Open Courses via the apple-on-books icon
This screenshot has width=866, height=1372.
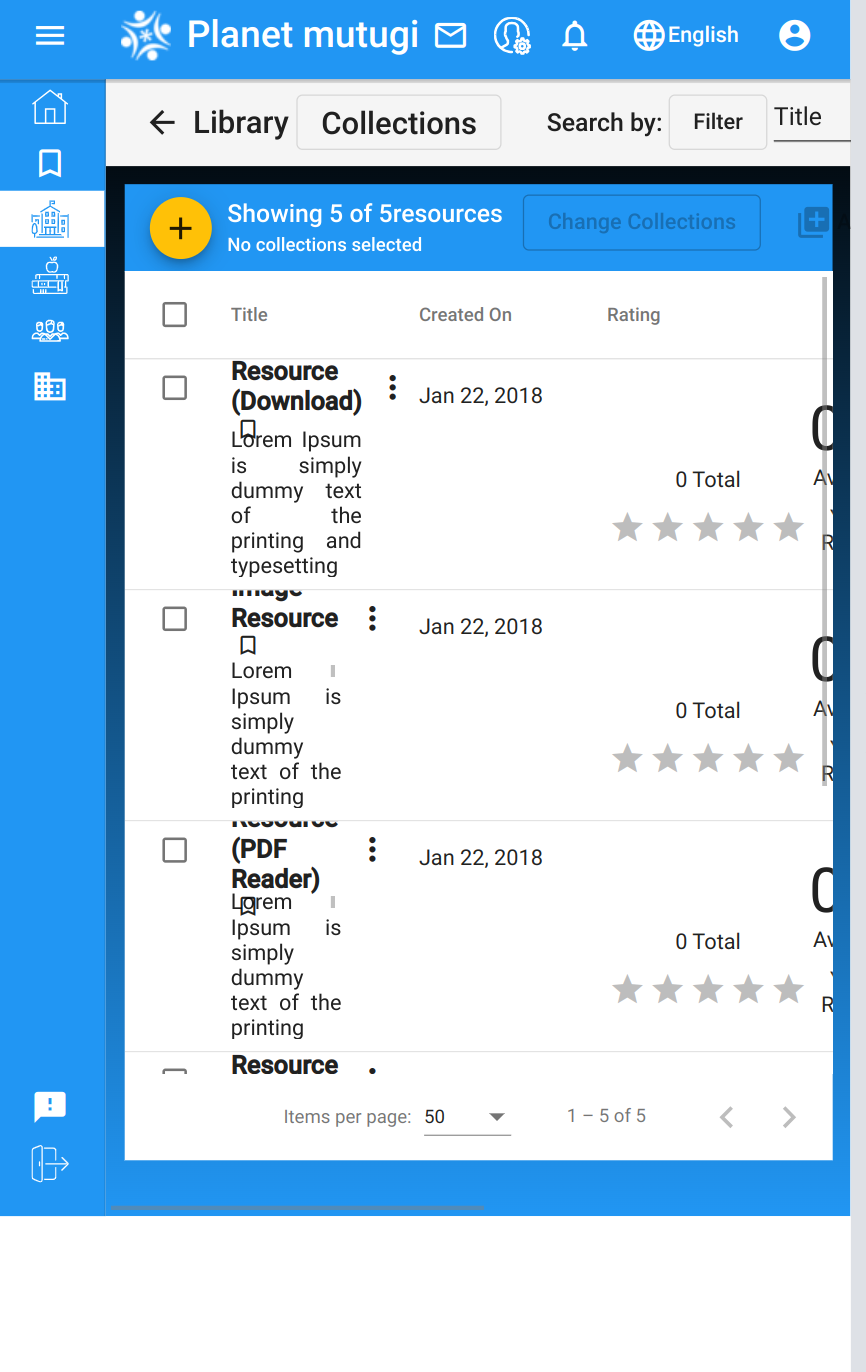50,277
